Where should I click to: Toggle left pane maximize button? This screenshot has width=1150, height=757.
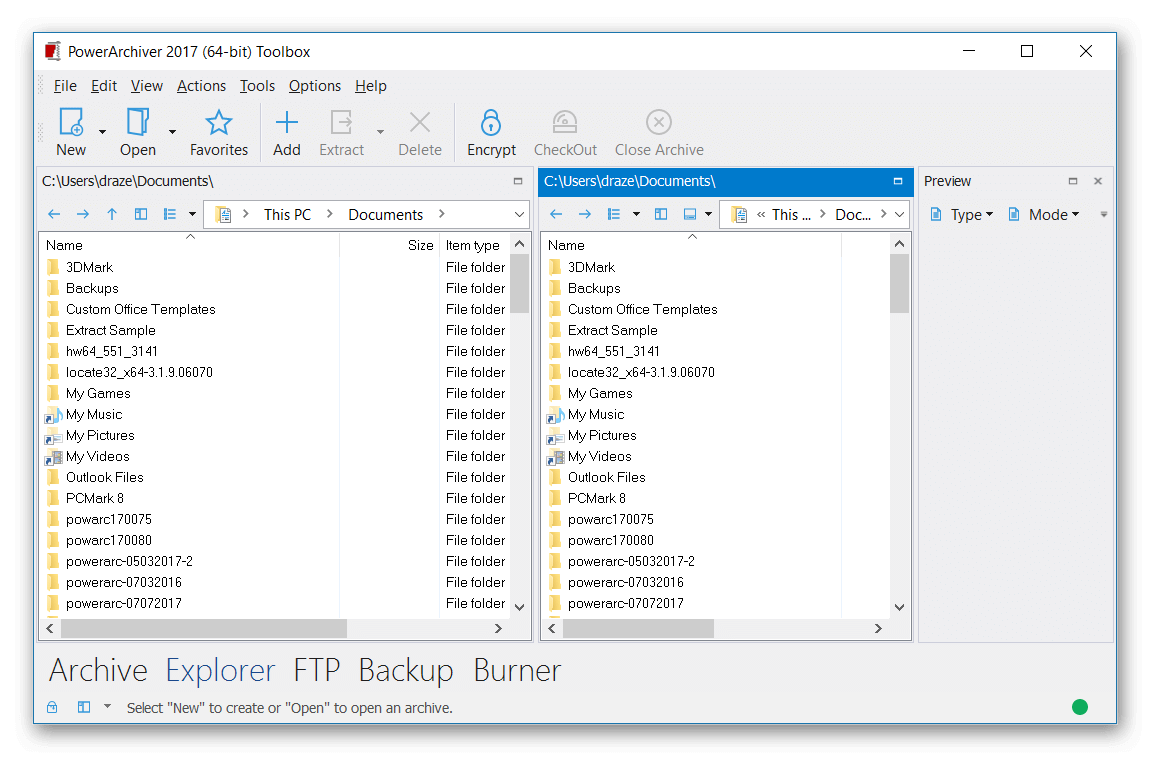click(517, 181)
